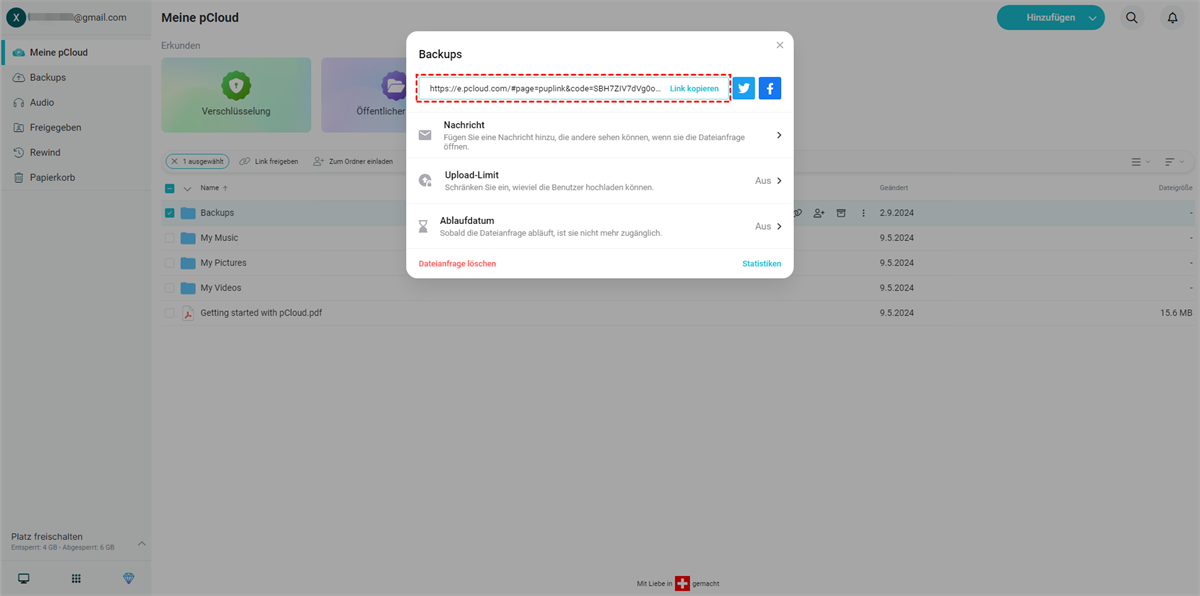Check the My Music checkbox

tap(170, 238)
